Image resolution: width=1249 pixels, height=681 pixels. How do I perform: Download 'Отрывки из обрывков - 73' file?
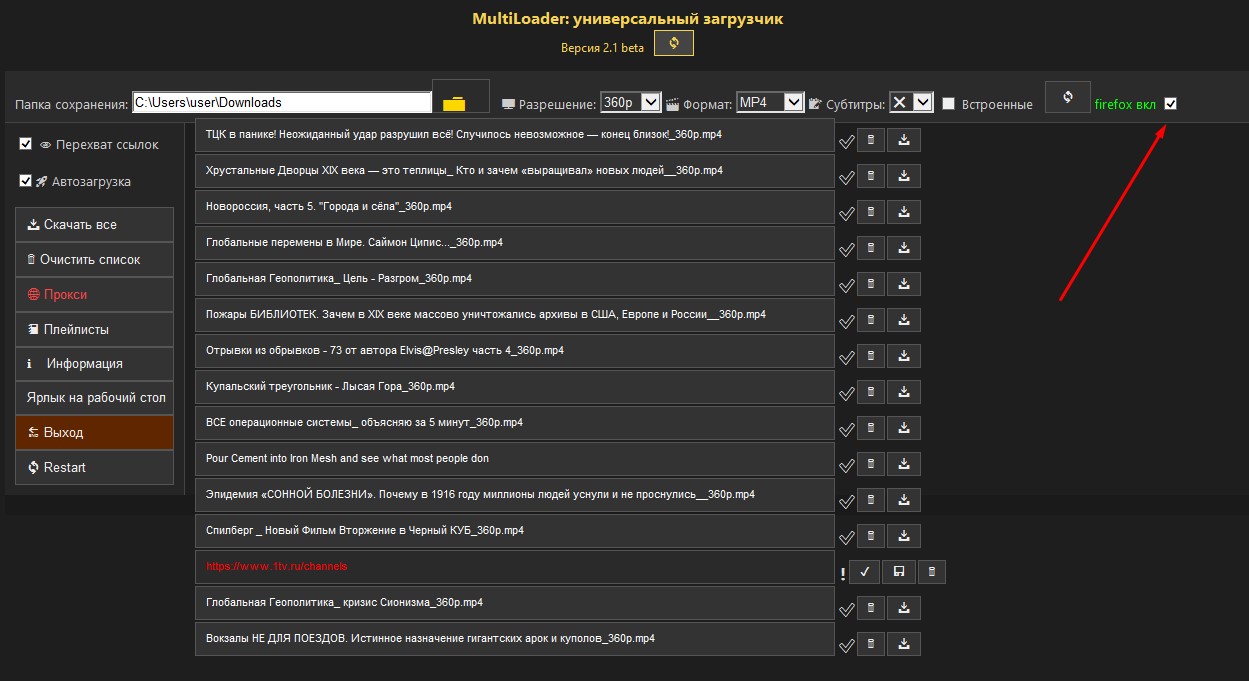click(904, 356)
